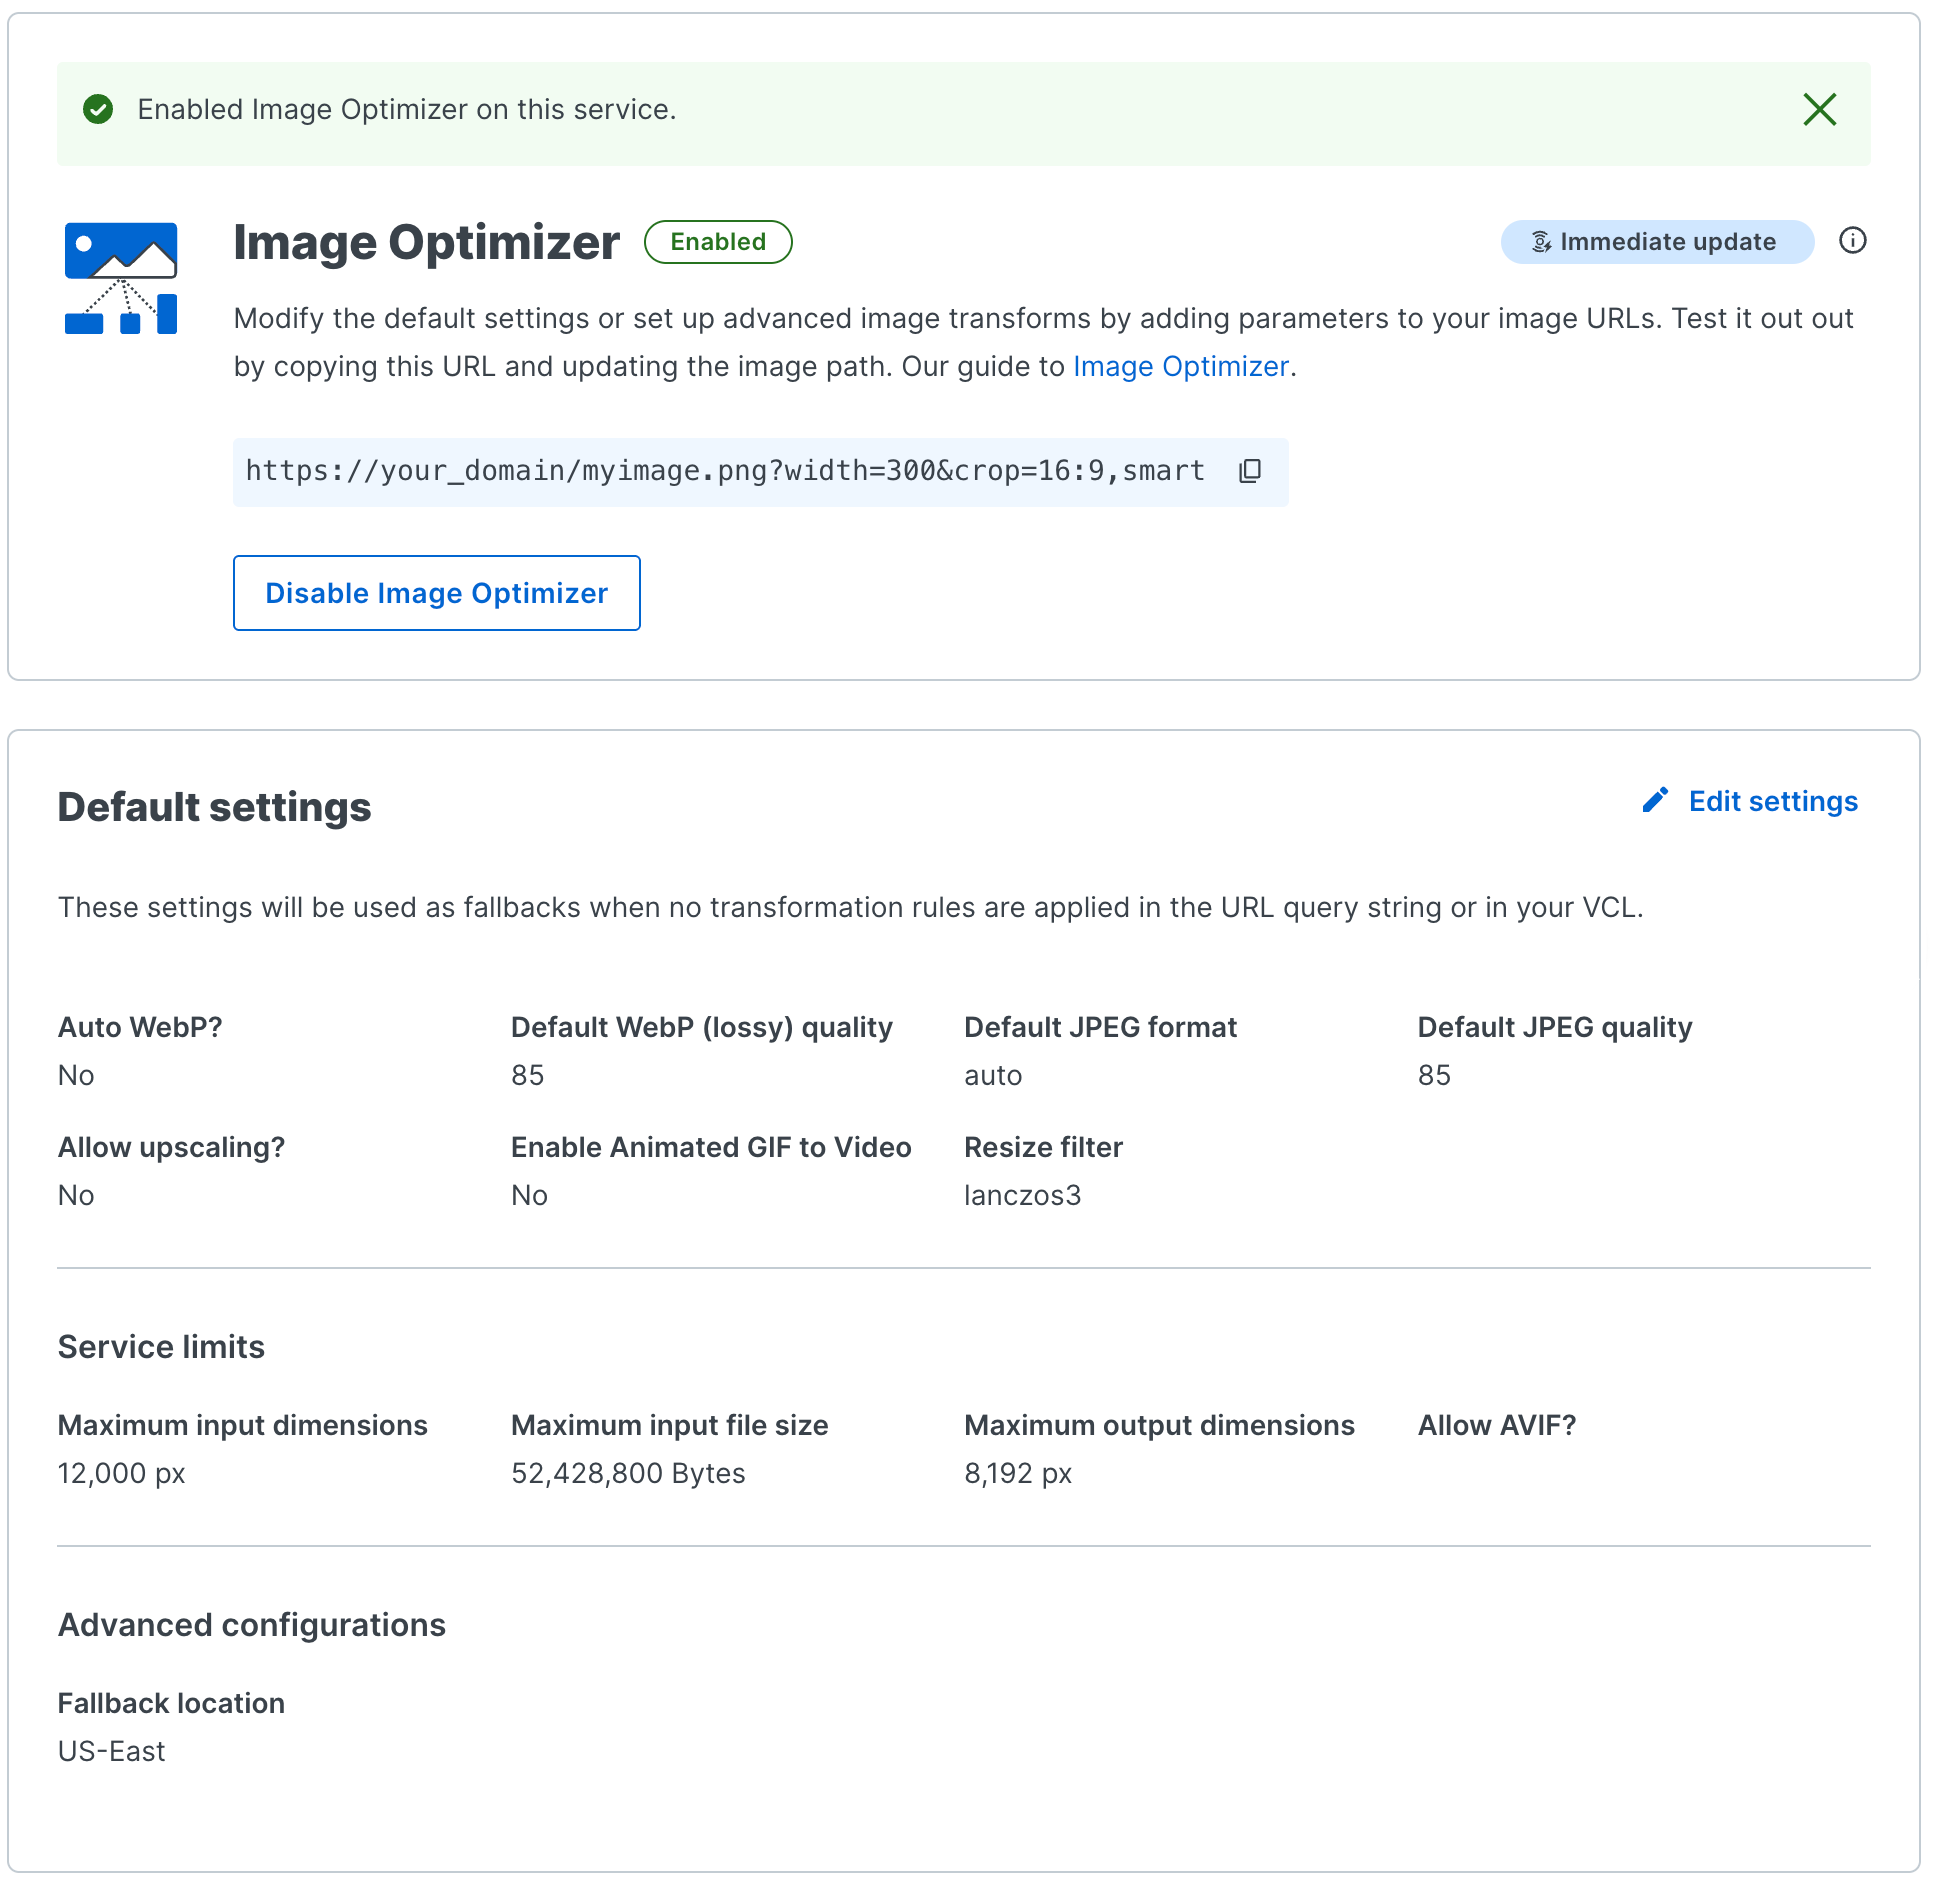Image resolution: width=1942 pixels, height=1900 pixels.
Task: Click the Default settings heading
Action: pos(215,807)
